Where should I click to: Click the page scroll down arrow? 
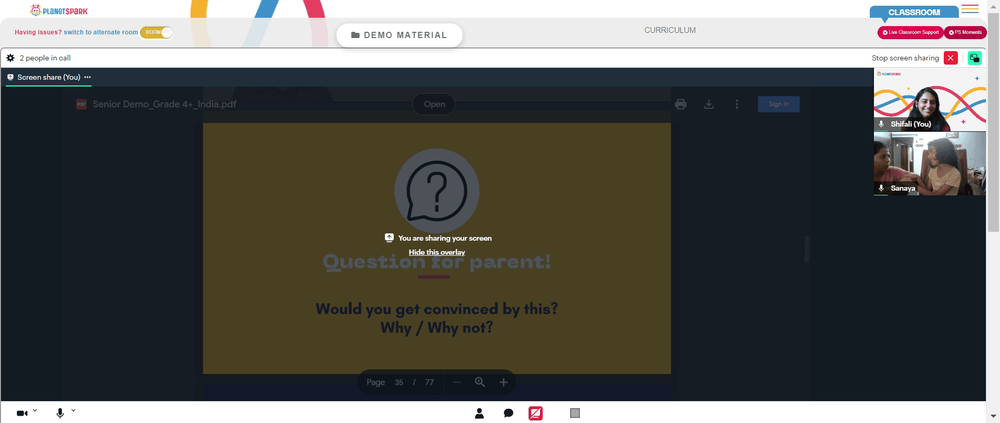[x=994, y=419]
